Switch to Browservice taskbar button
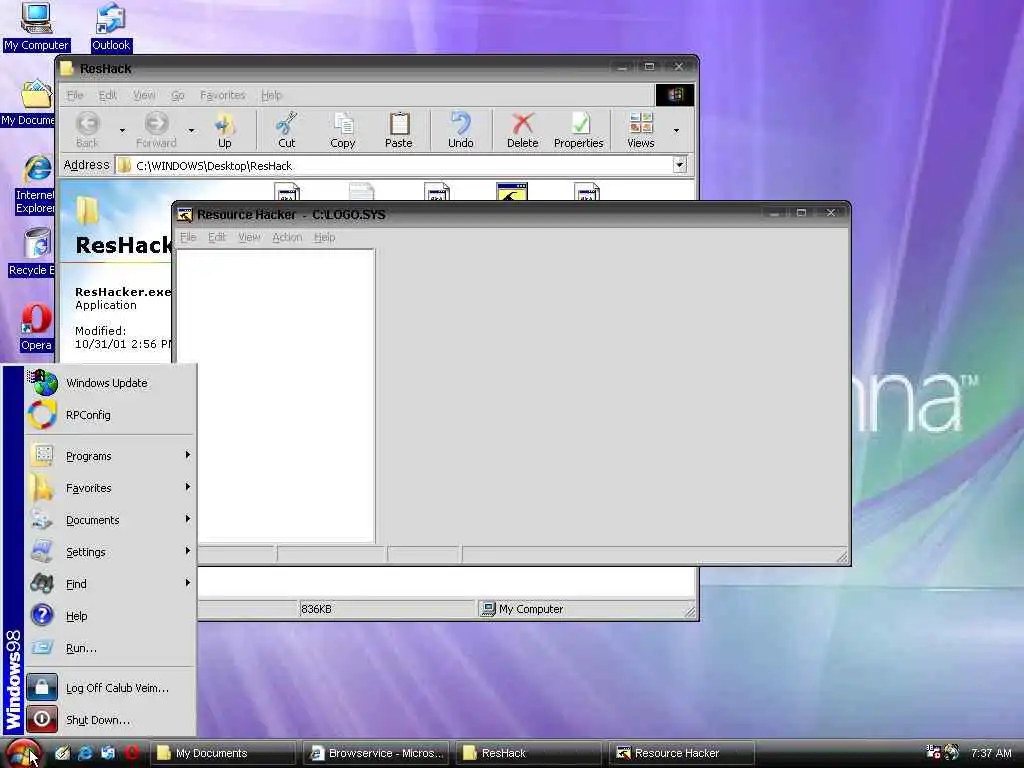The image size is (1024, 768). click(x=376, y=753)
